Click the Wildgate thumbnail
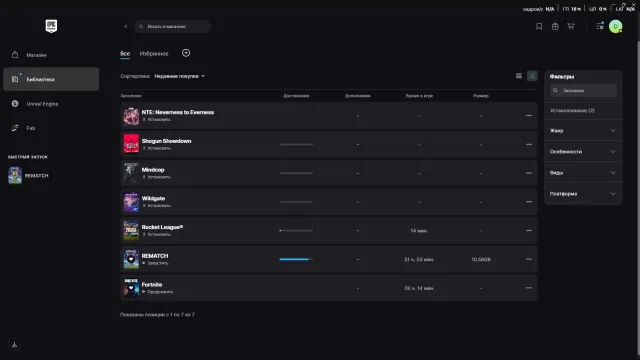This screenshot has width=640, height=360. (131, 202)
